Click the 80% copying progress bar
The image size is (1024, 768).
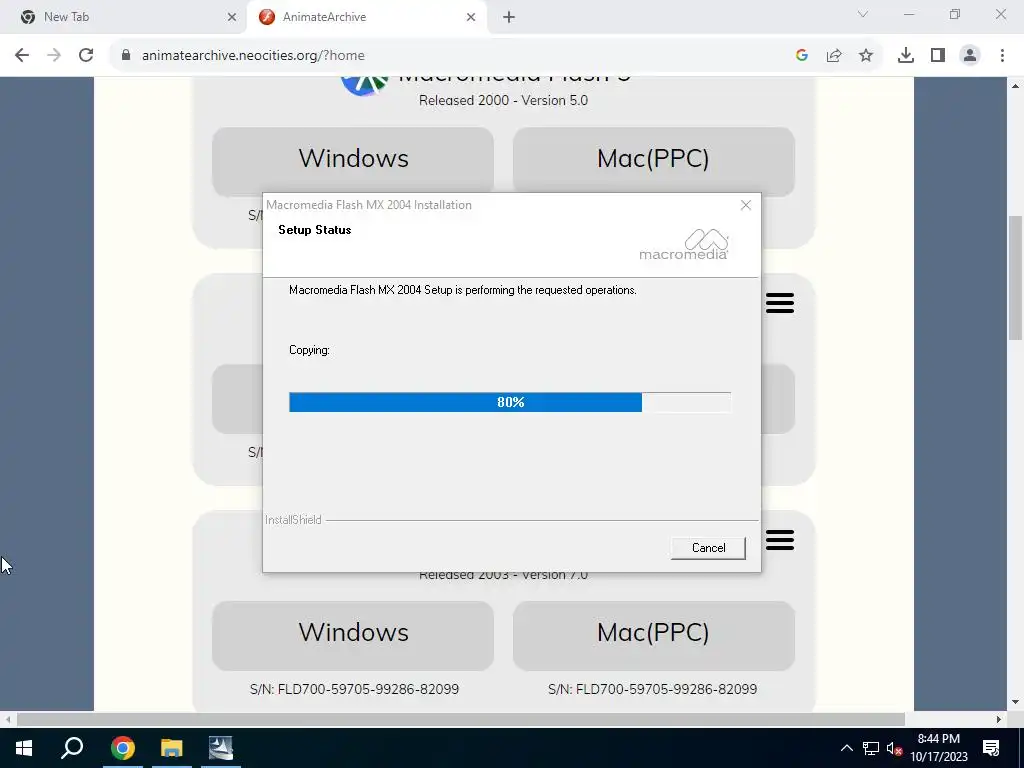coord(510,402)
